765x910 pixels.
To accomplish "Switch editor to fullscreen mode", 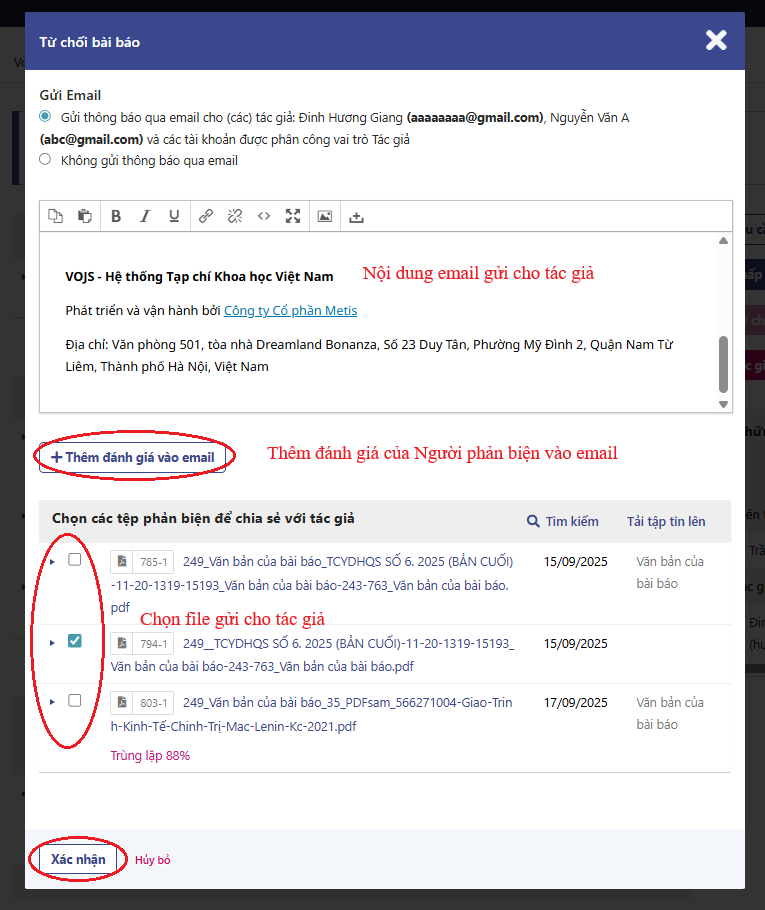I will [293, 216].
